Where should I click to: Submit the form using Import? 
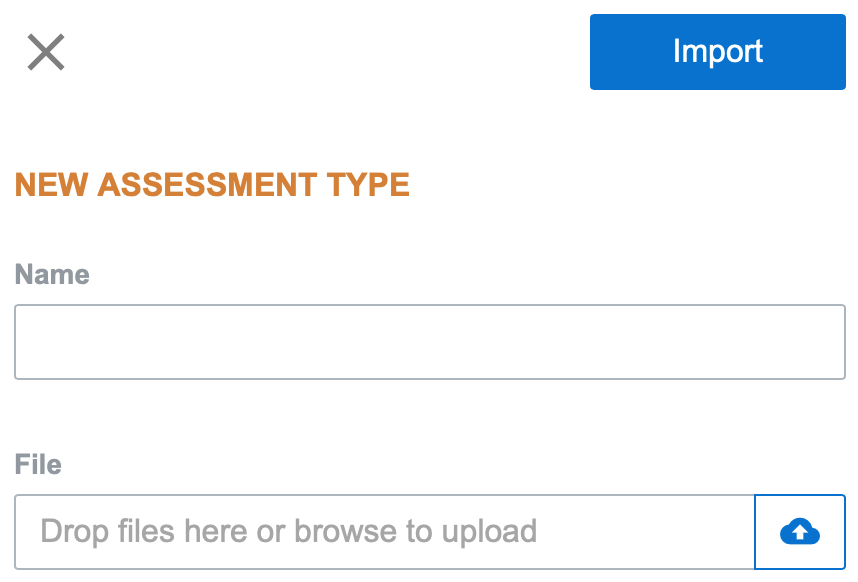pos(717,52)
